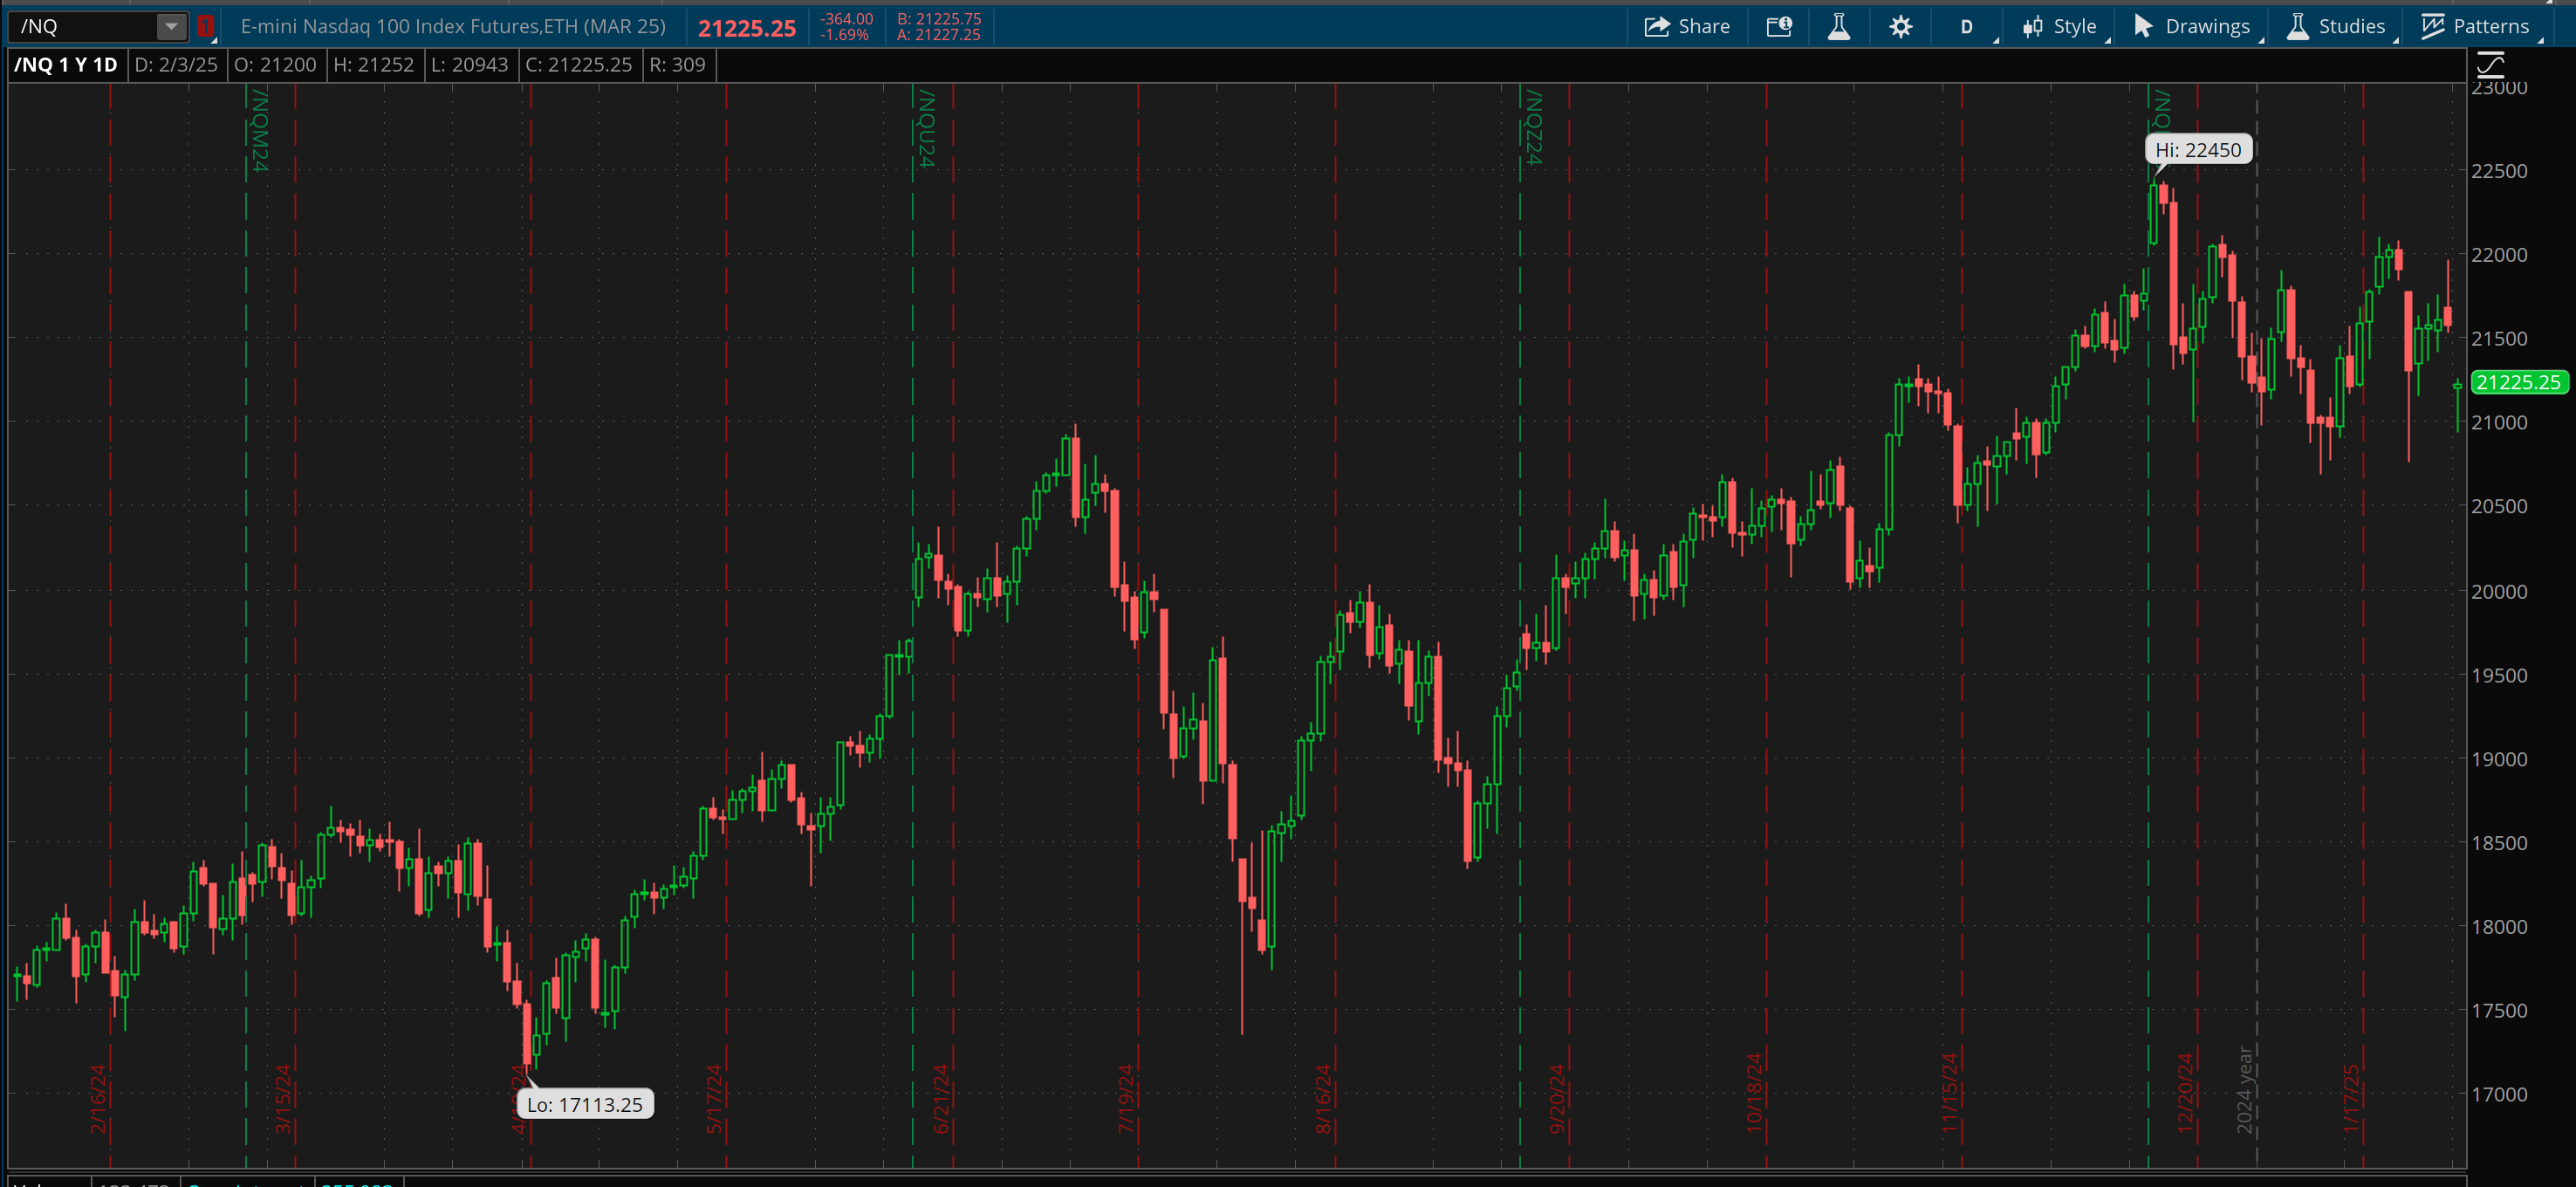
Task: Open the D timeframe dropdown
Action: click(x=1967, y=27)
